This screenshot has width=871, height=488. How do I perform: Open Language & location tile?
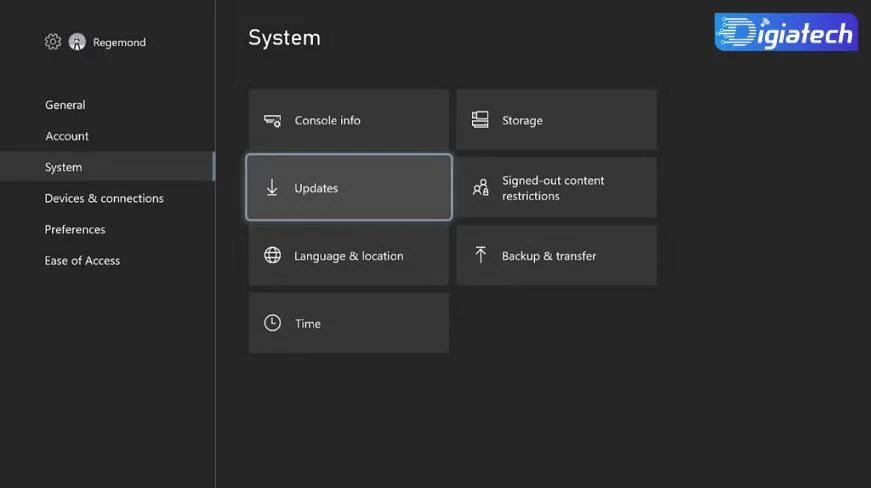coord(349,255)
